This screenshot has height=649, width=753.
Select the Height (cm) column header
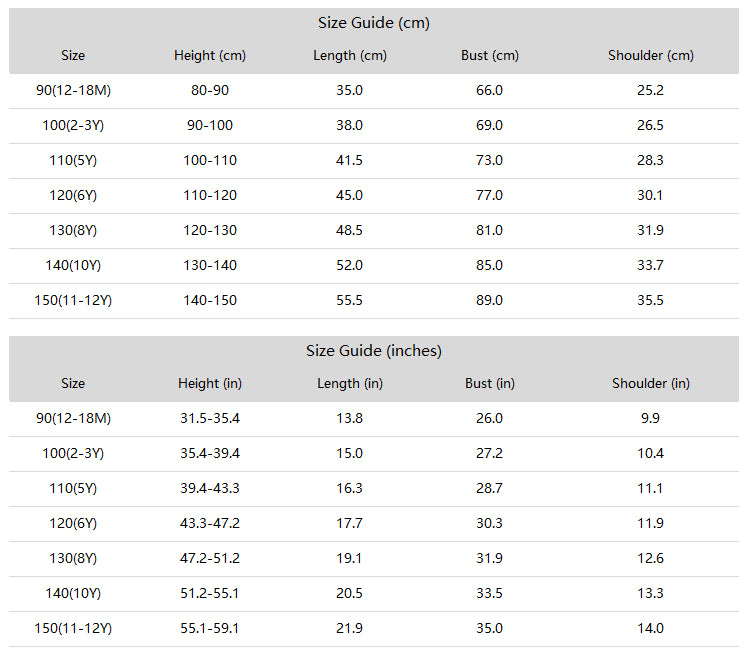[210, 55]
